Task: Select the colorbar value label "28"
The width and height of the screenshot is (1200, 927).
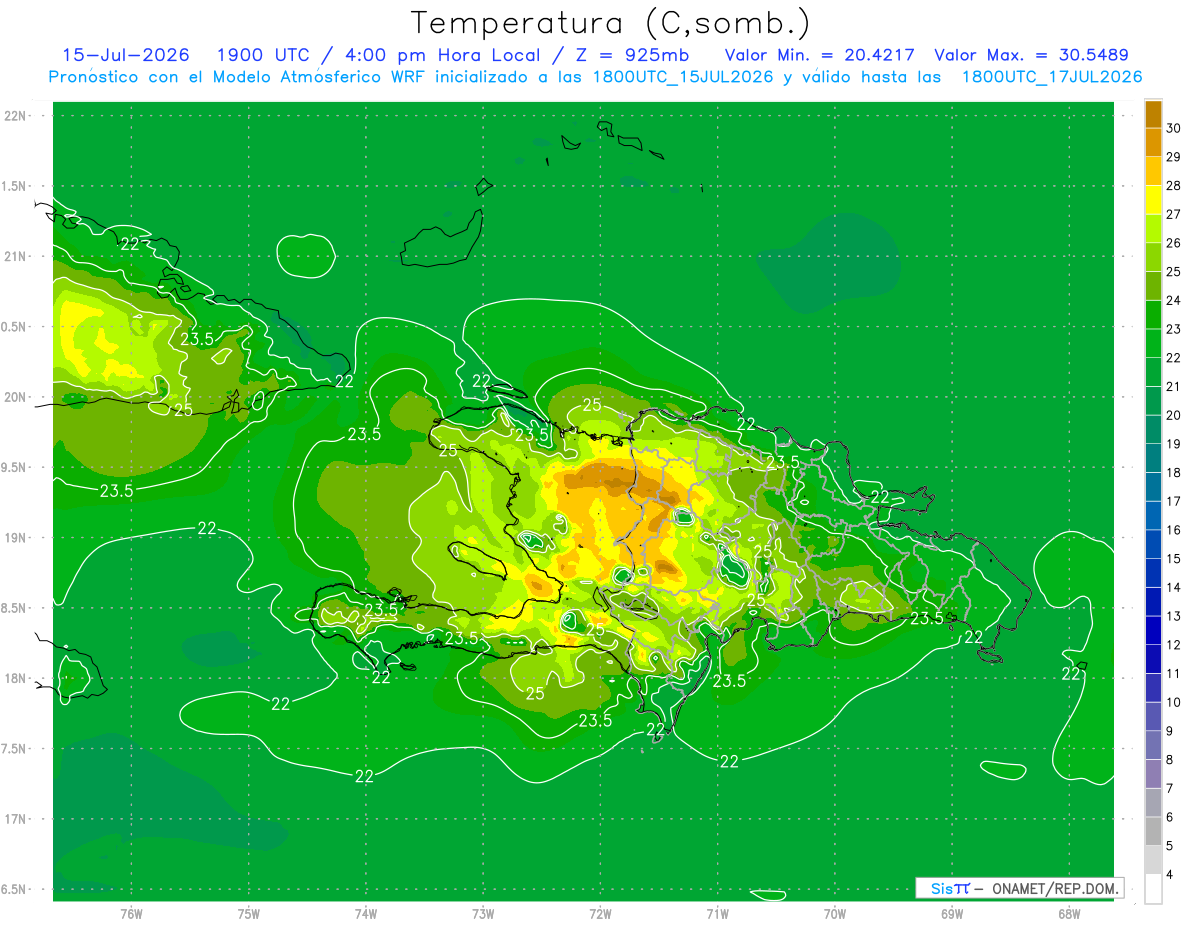Action: [x=1174, y=186]
